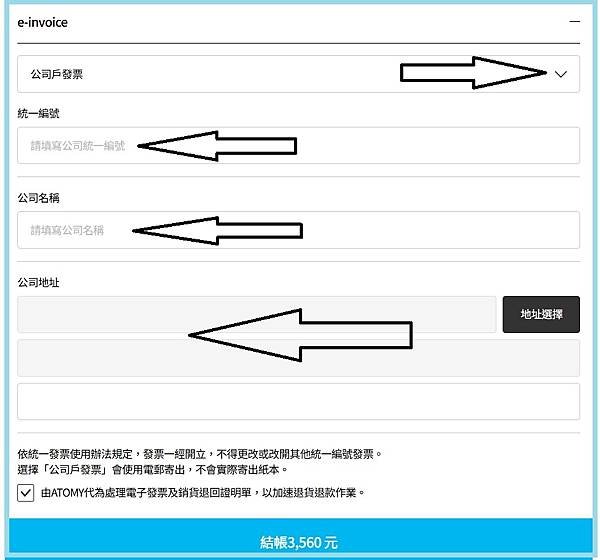Click the 結帳3,560 元 checkout button
The width and height of the screenshot is (600, 560).
300,537
